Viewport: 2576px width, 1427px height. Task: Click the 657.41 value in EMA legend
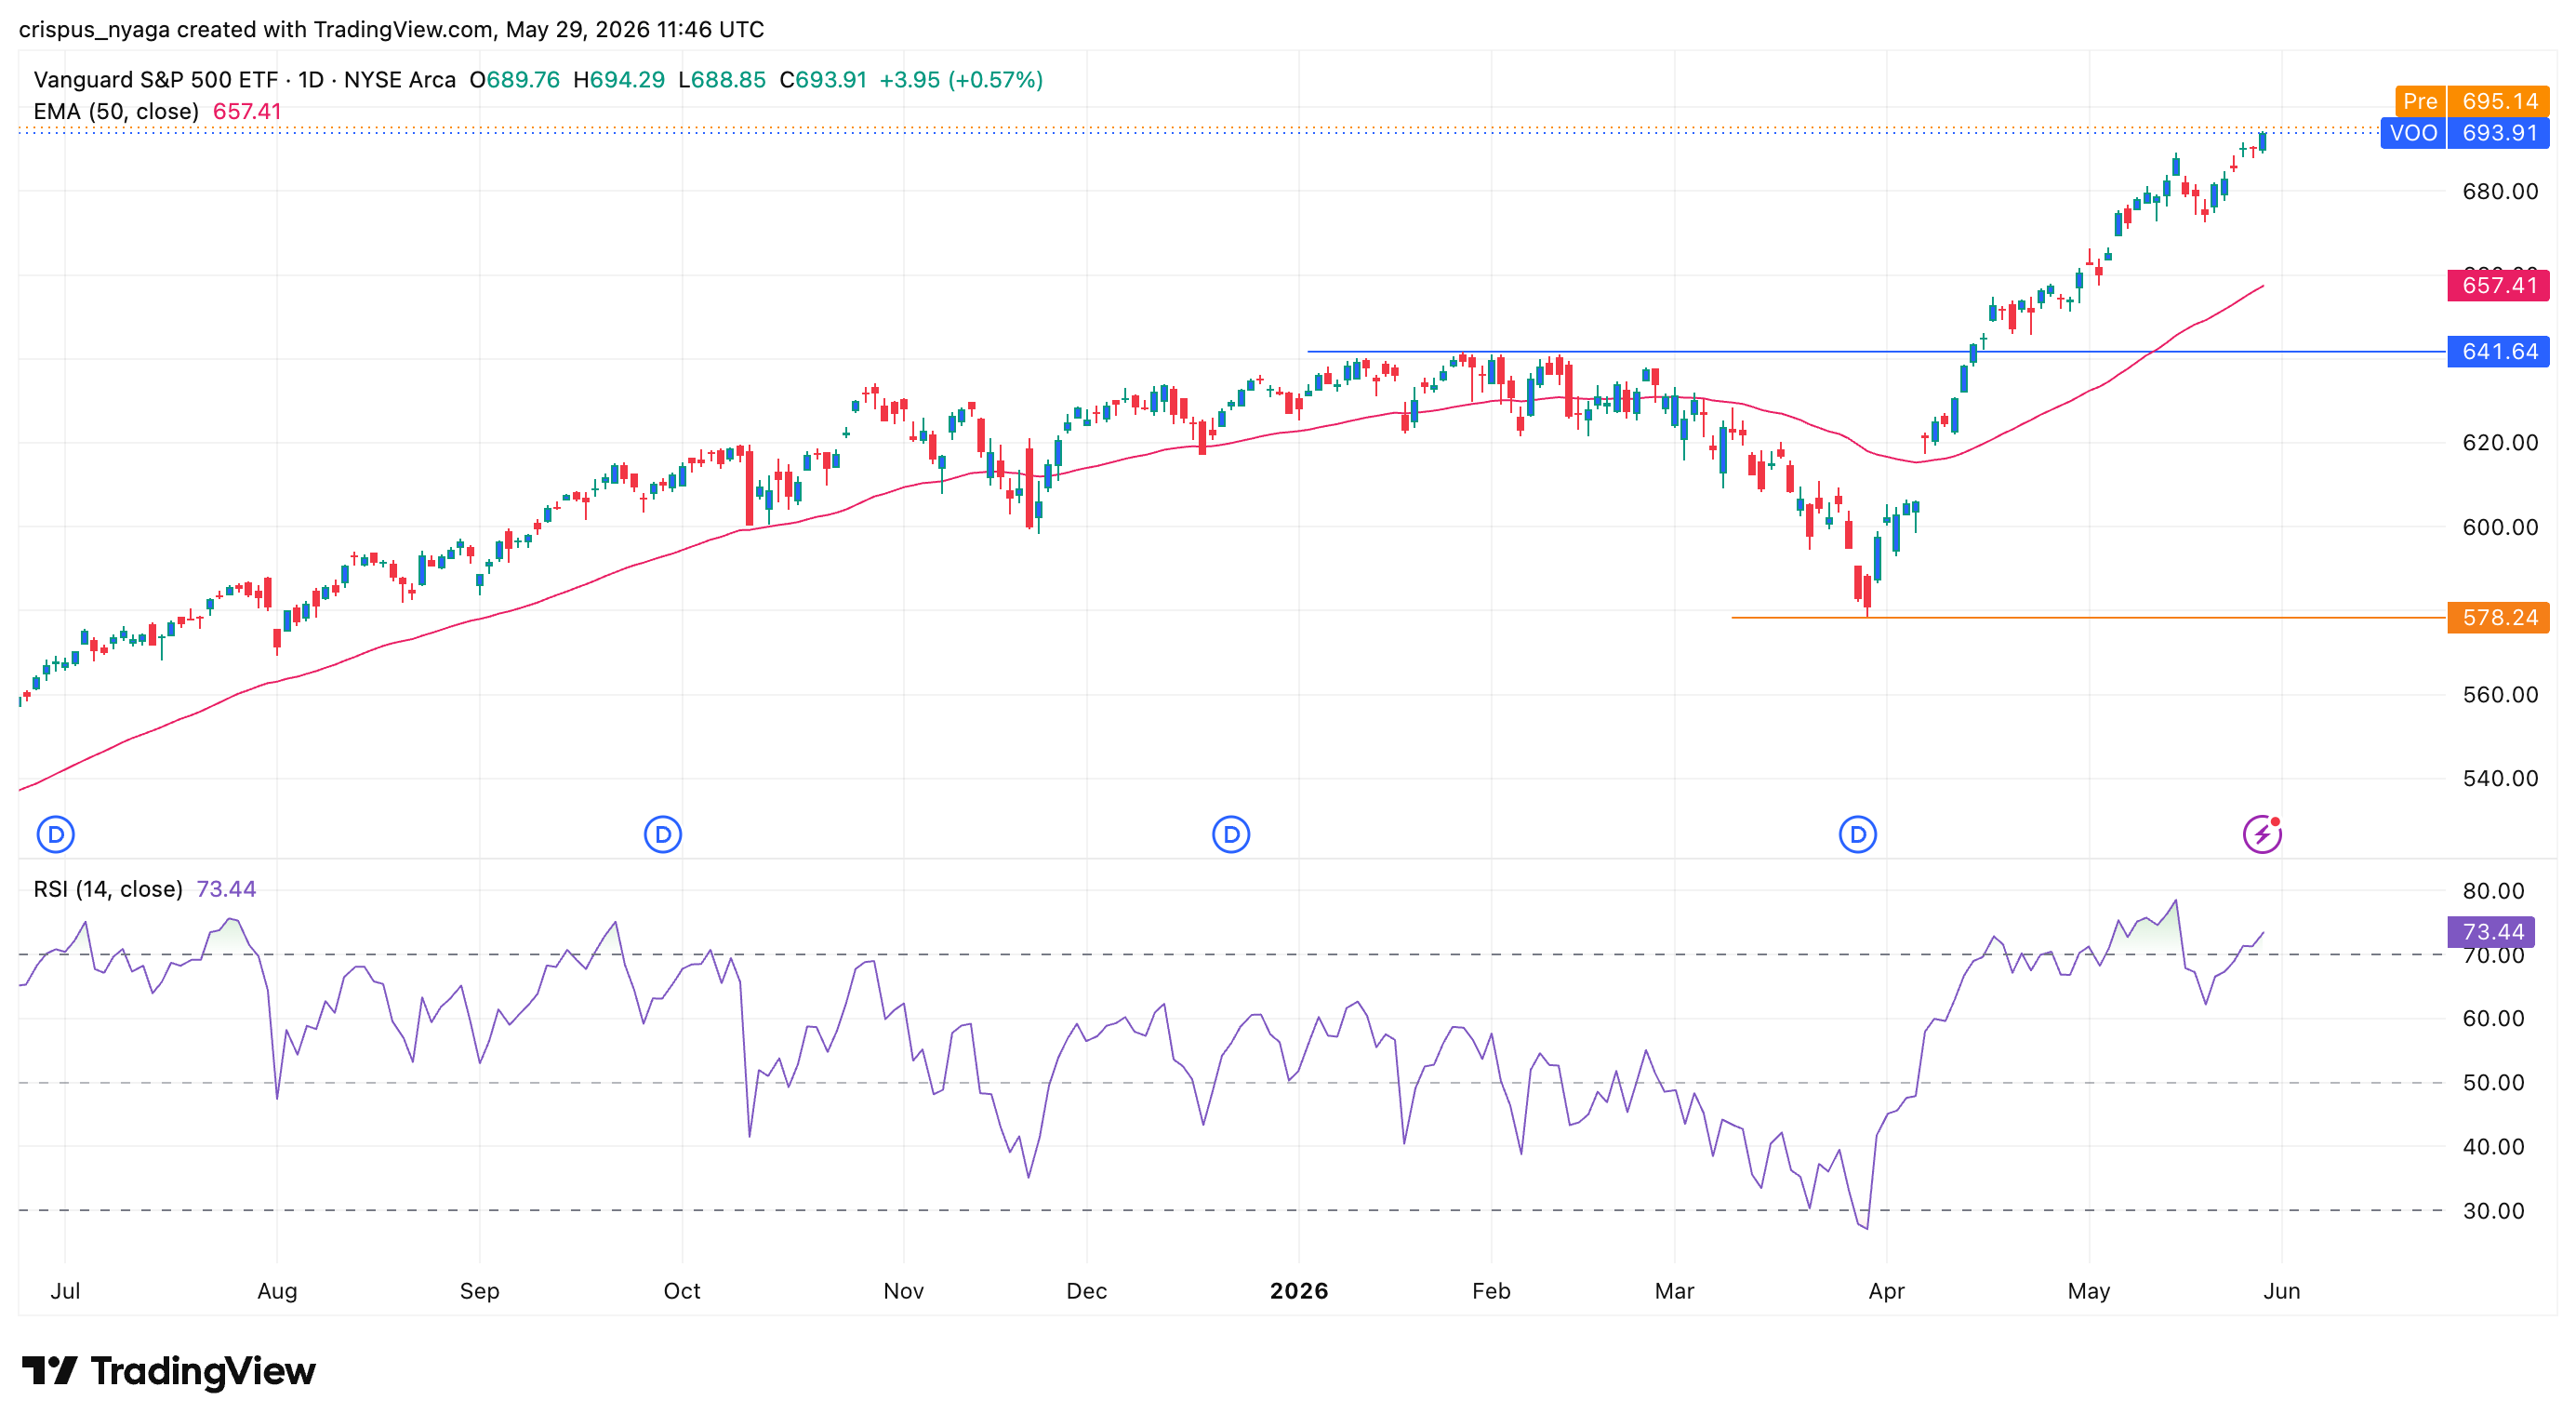coord(247,112)
